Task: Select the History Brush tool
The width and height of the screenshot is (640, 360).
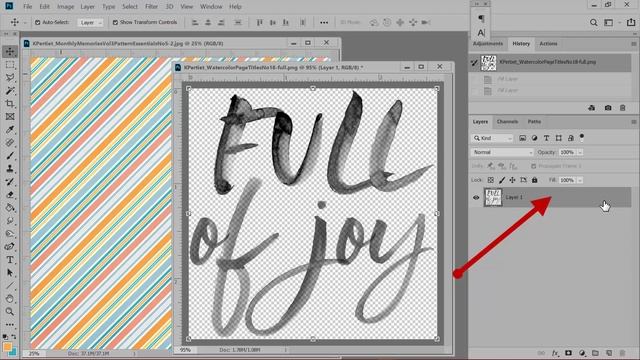Action: coord(10,182)
